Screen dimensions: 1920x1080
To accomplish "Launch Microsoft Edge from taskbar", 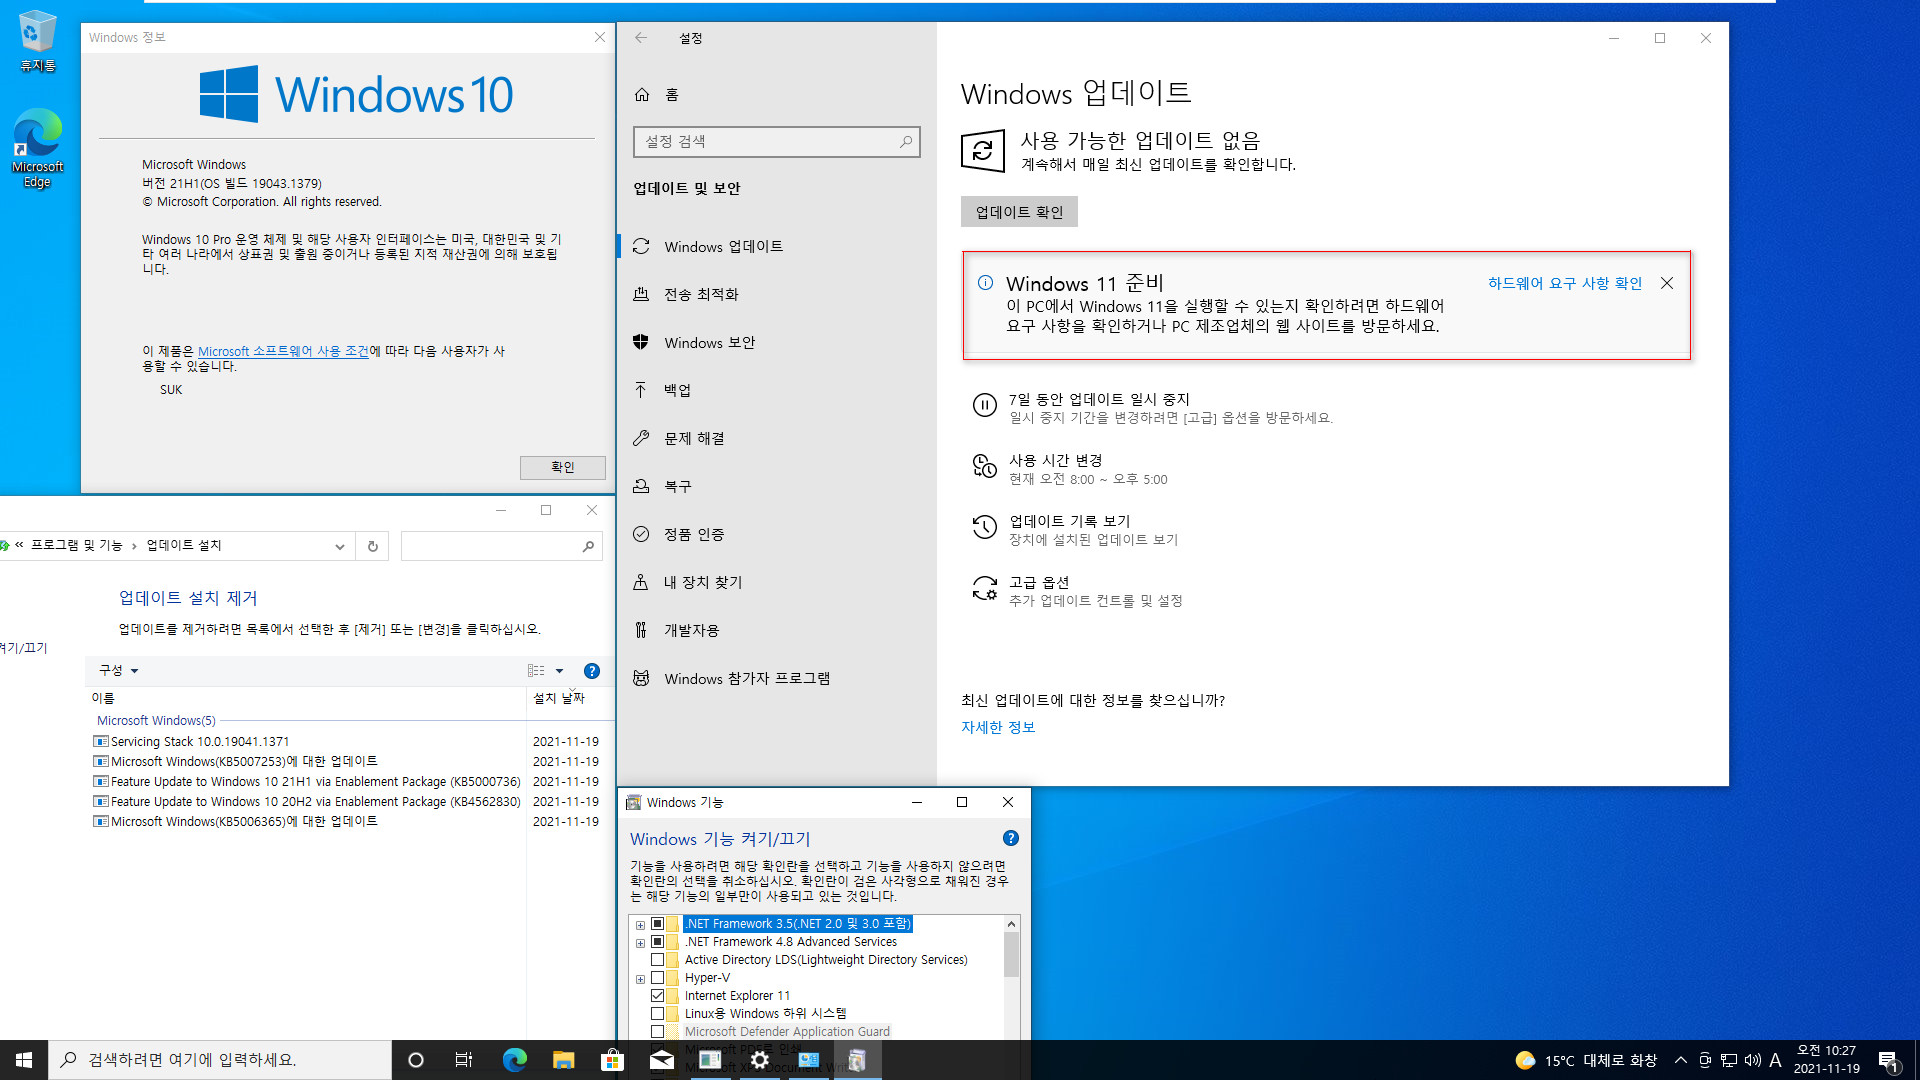I will coord(514,1060).
